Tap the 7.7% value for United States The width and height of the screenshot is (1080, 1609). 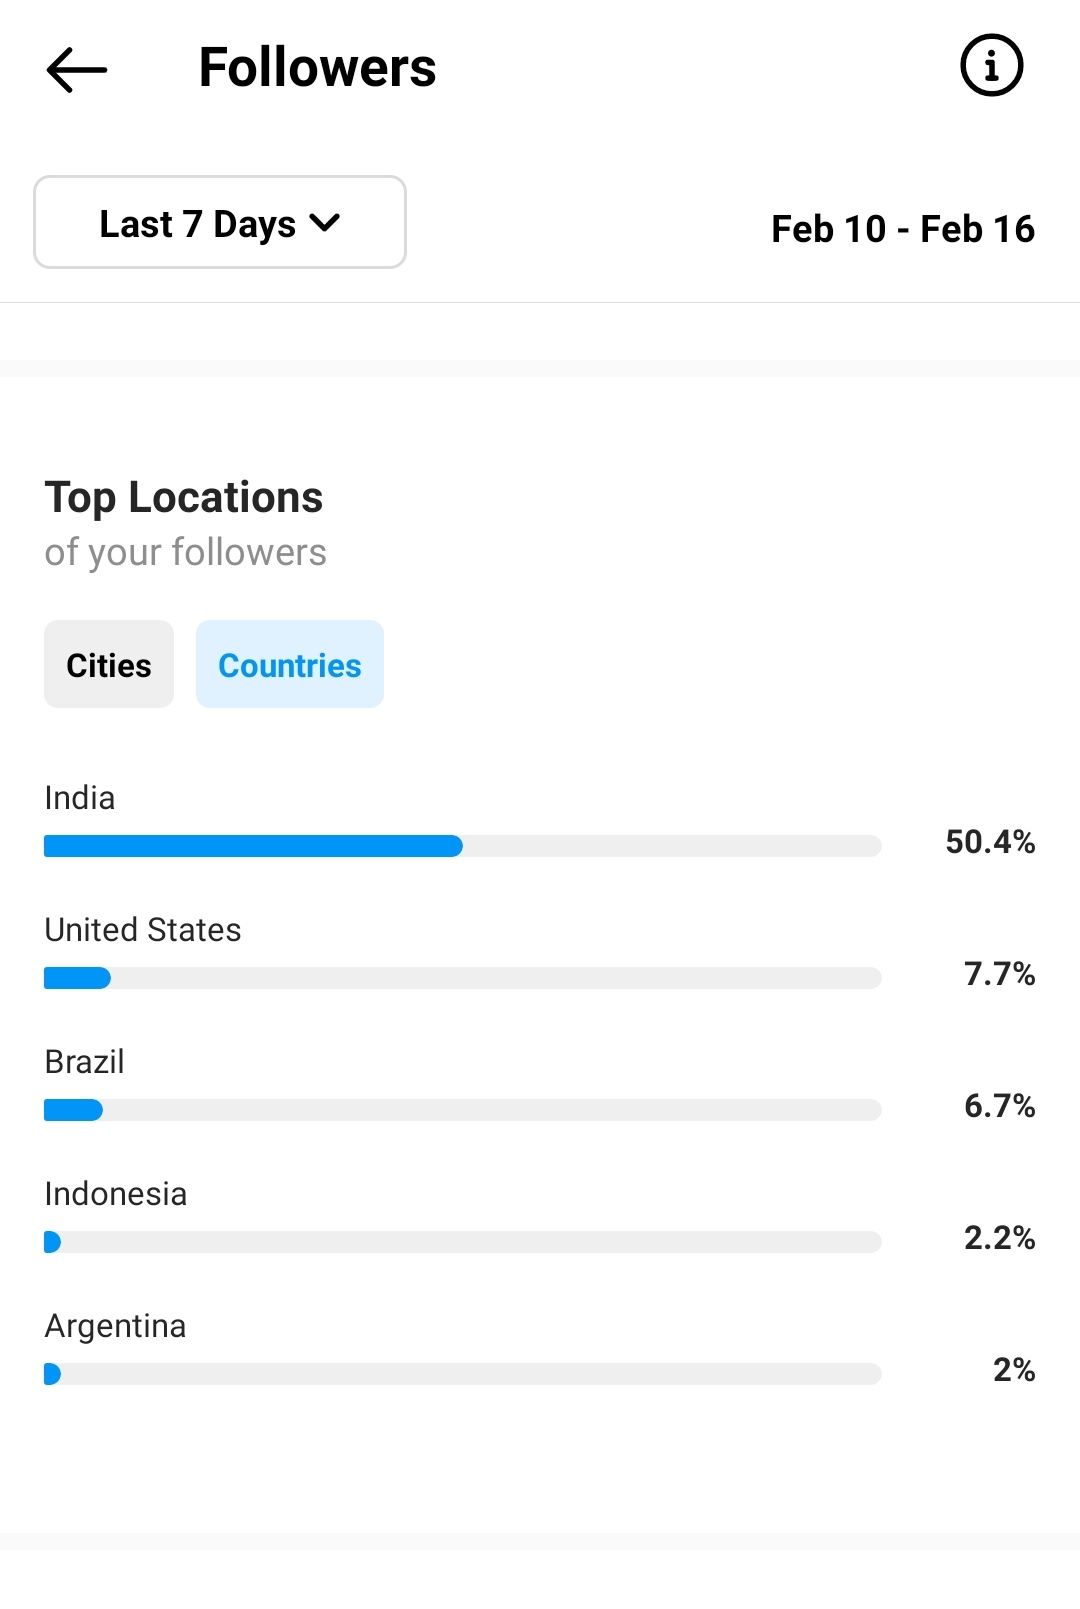[x=999, y=974]
